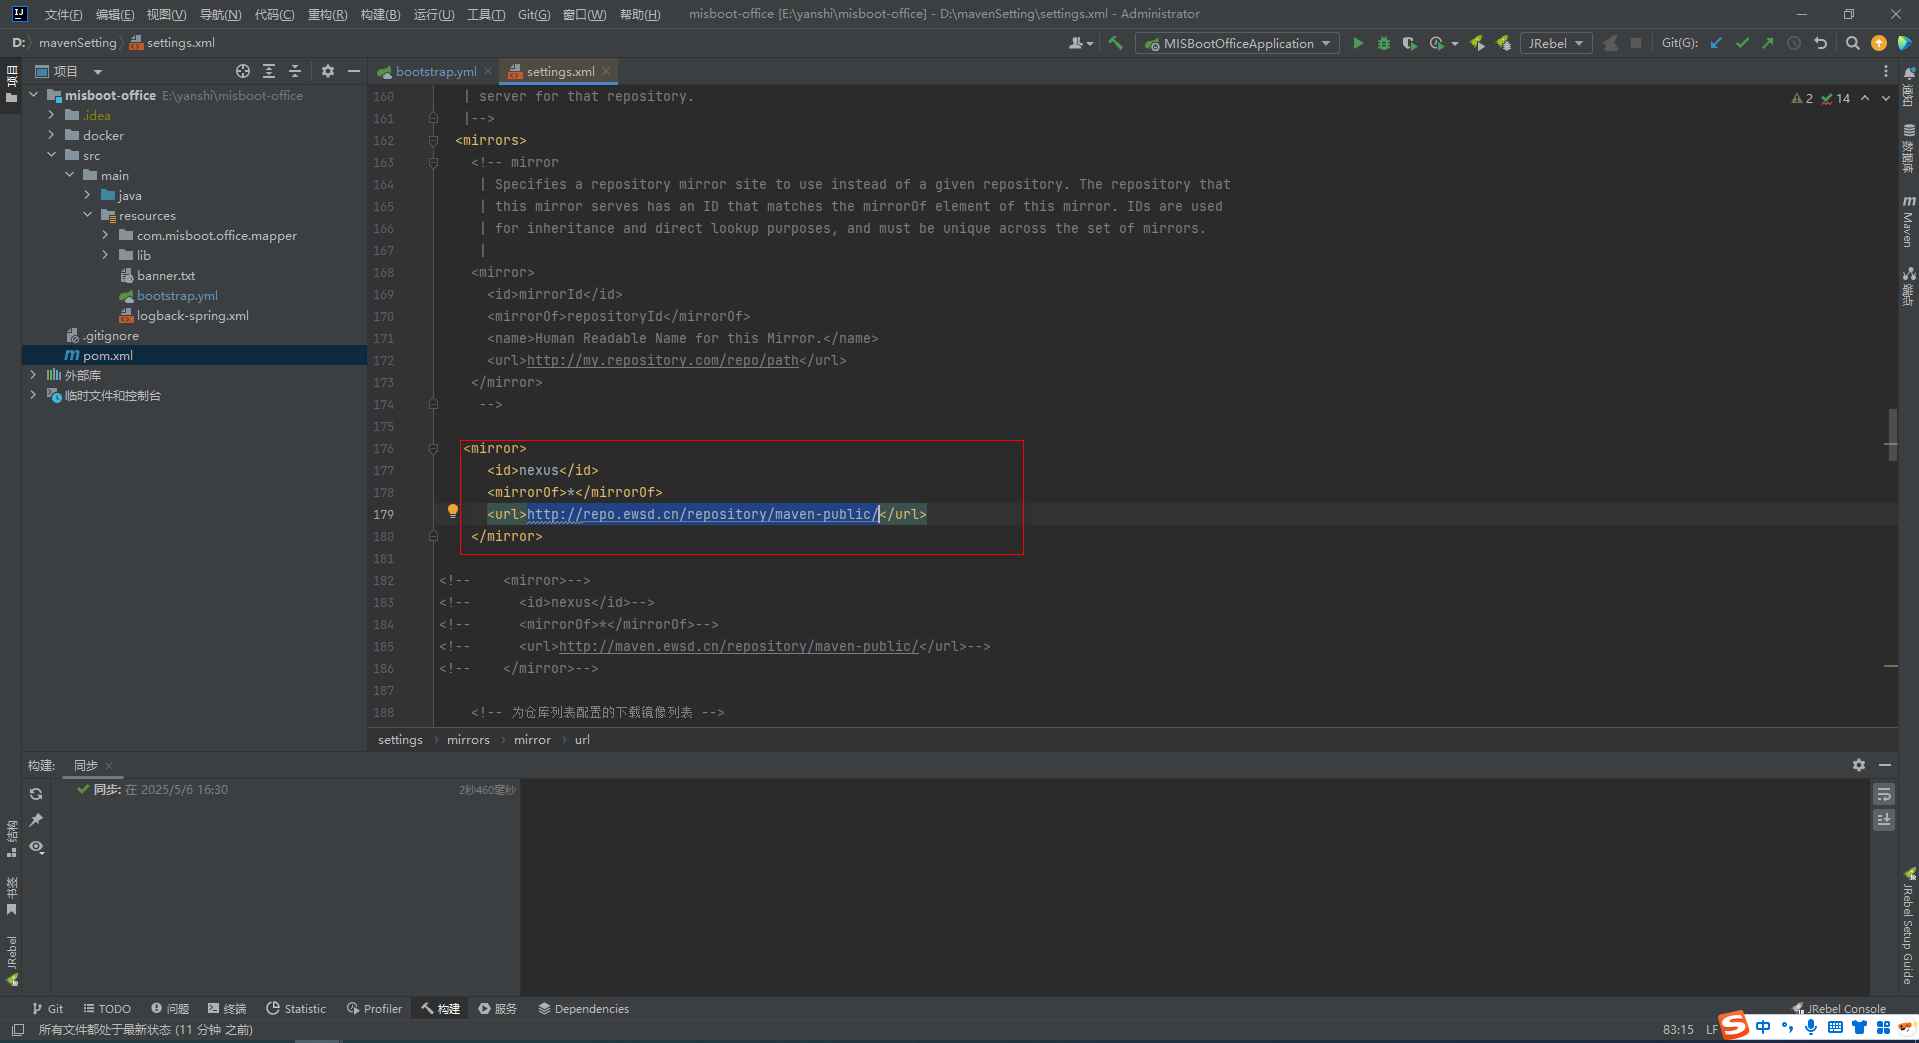This screenshot has width=1919, height=1043.
Task: Open the Profiler tool window
Action: (374, 1009)
